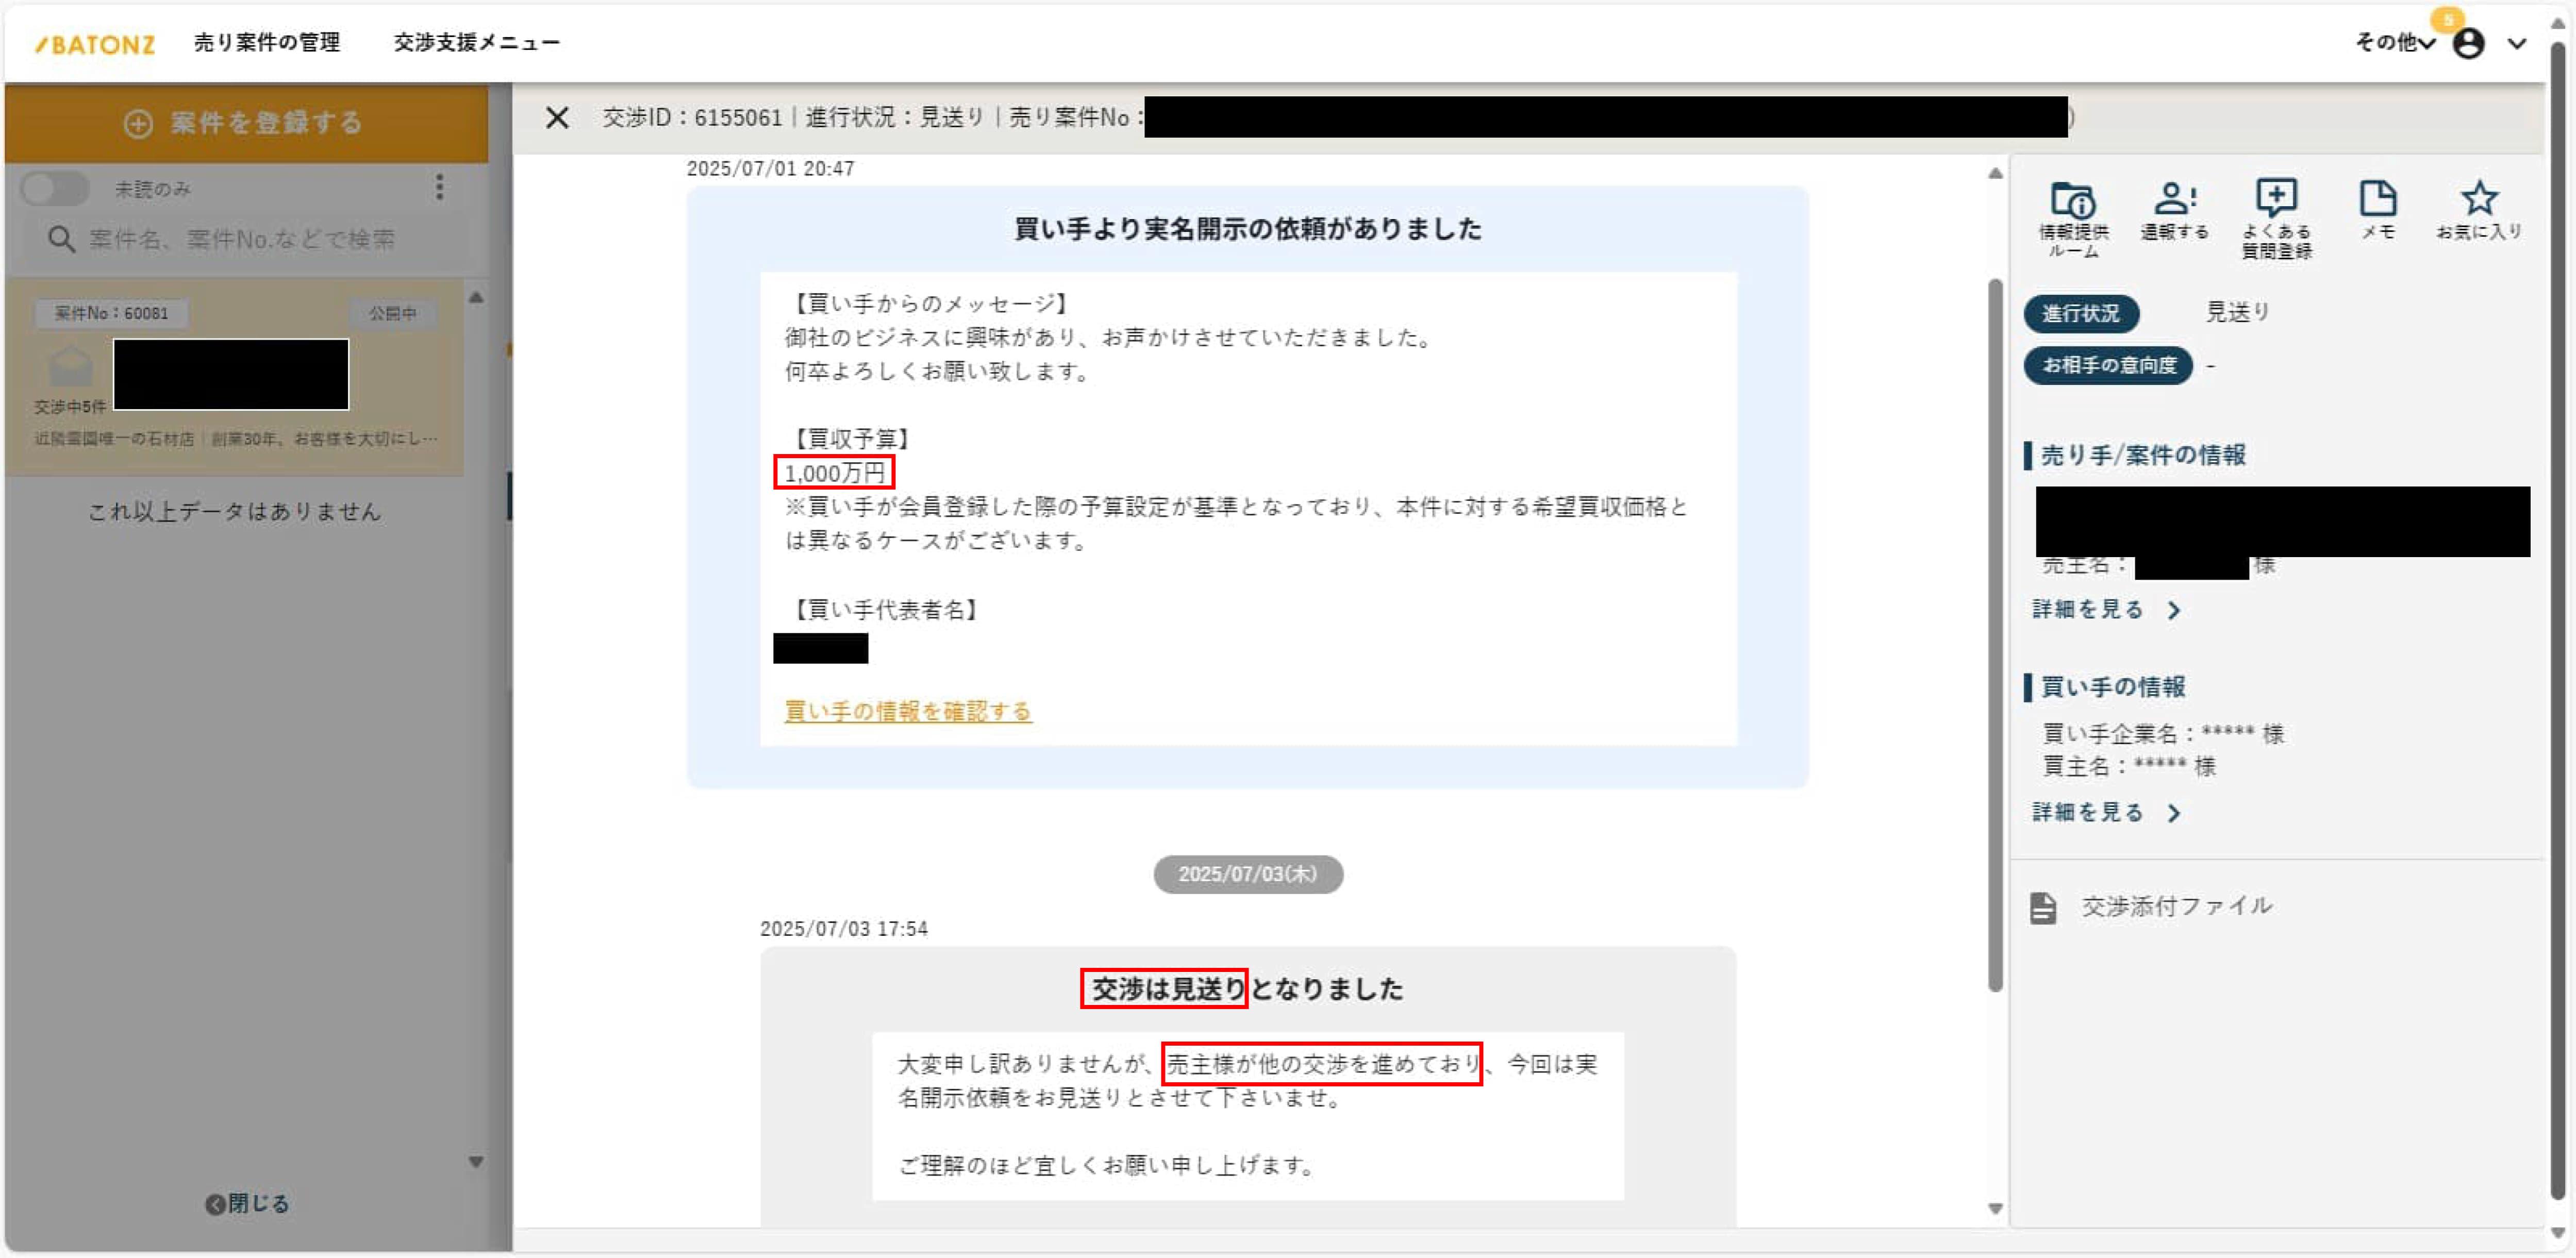
Task: Open 交渉支援メニュー menu
Action: click(x=477, y=42)
